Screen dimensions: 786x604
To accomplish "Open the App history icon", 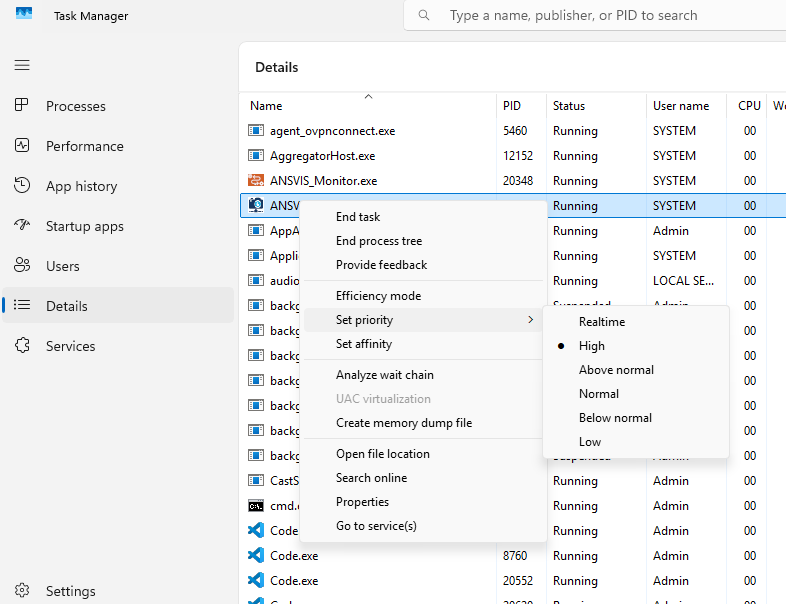I will pyautogui.click(x=22, y=186).
